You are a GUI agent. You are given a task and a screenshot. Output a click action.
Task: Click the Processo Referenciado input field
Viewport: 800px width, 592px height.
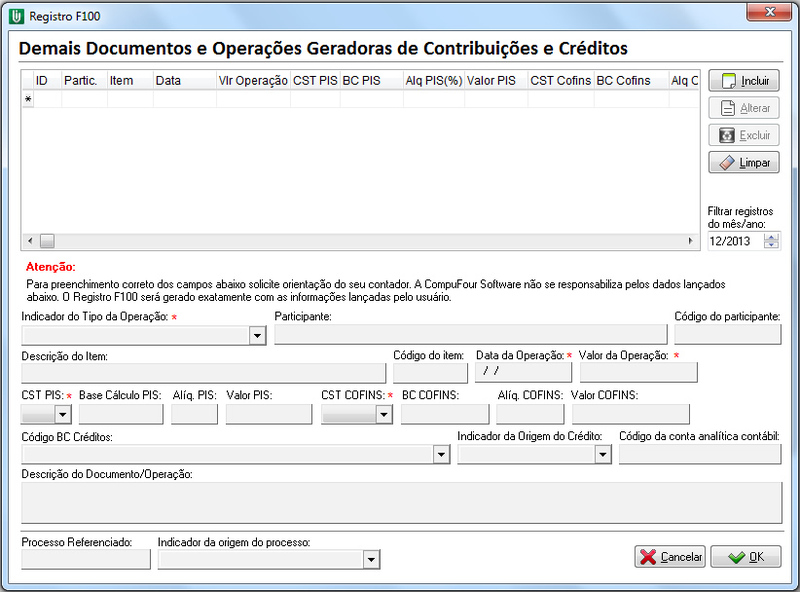[x=85, y=560]
